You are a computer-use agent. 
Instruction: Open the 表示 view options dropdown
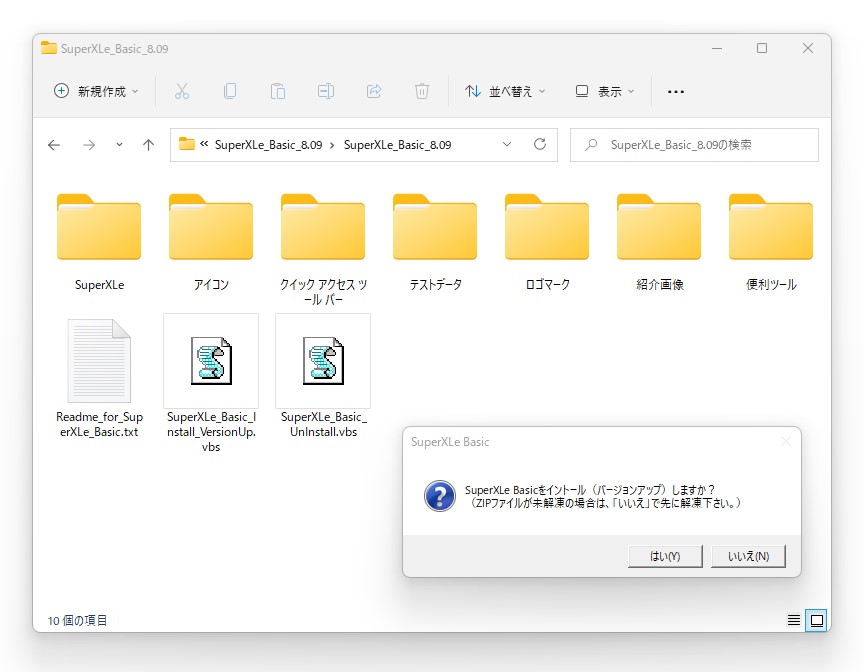(x=604, y=91)
